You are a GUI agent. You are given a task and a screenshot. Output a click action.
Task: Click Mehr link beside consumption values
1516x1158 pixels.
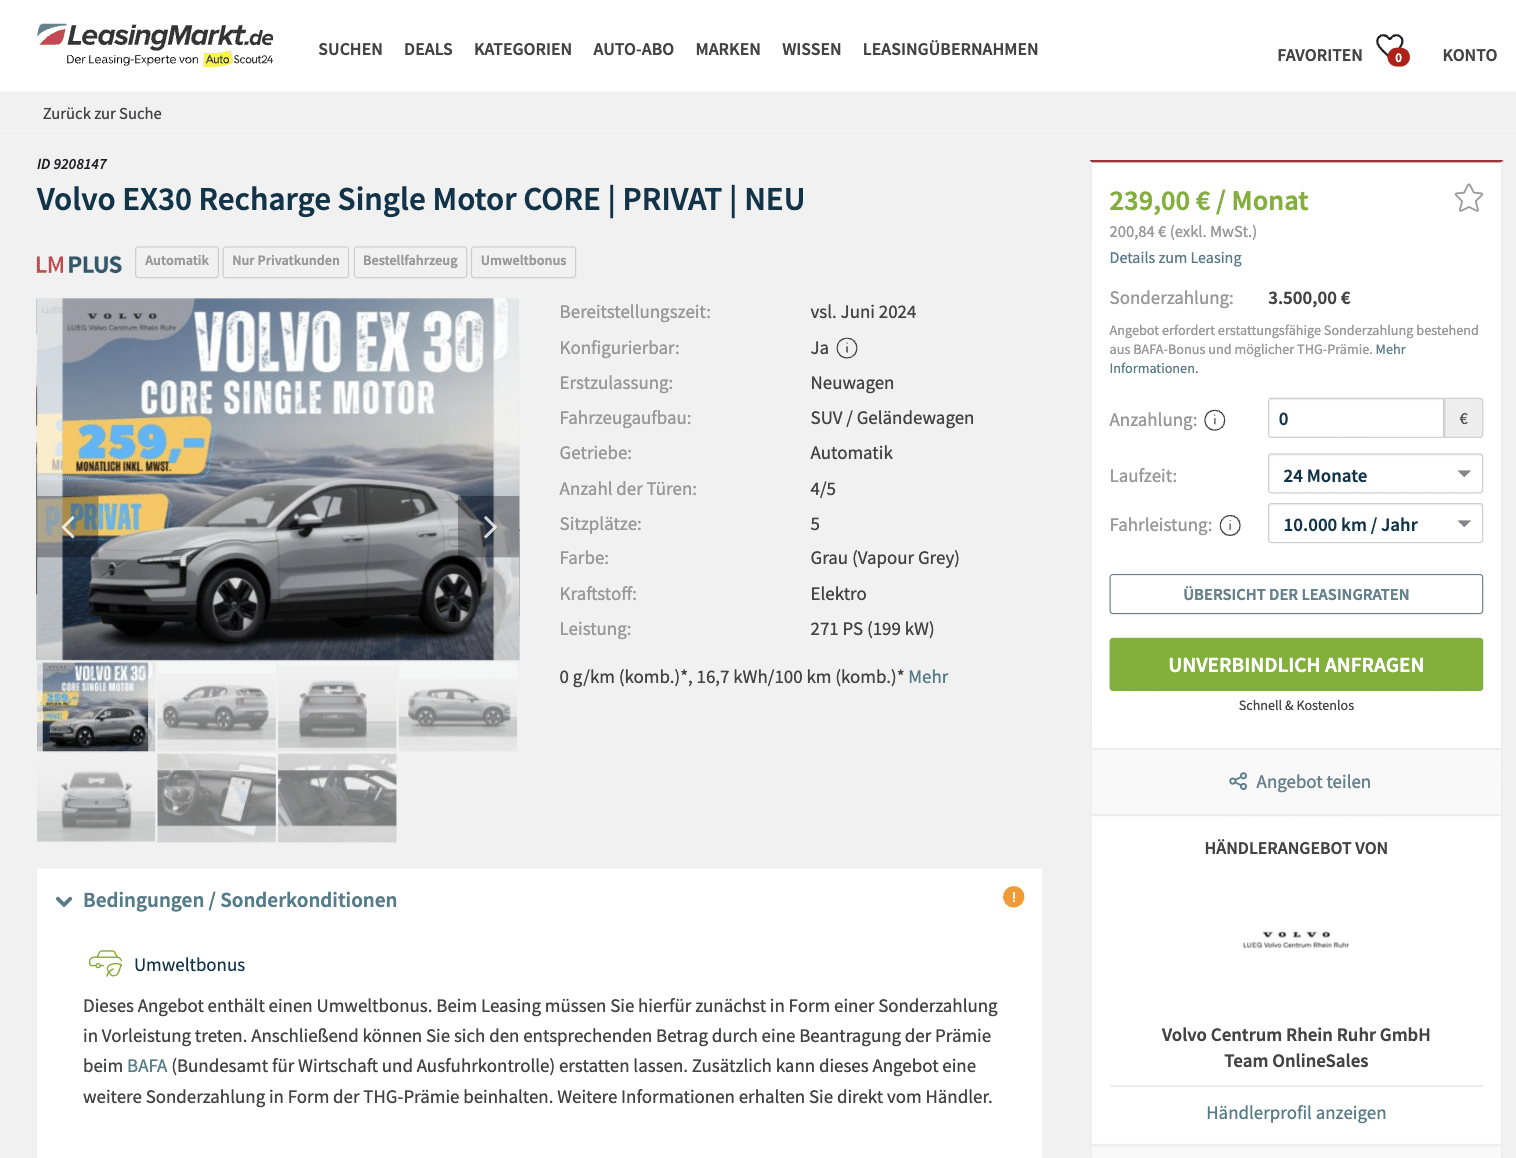[x=928, y=677]
